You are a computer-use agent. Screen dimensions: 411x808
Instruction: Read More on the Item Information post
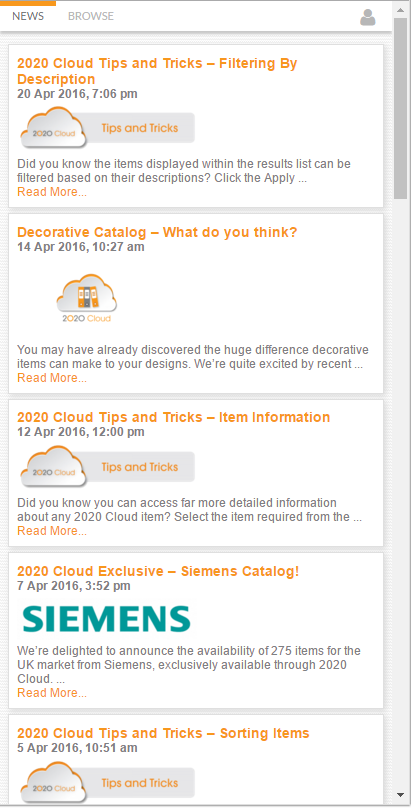pyautogui.click(x=52, y=531)
